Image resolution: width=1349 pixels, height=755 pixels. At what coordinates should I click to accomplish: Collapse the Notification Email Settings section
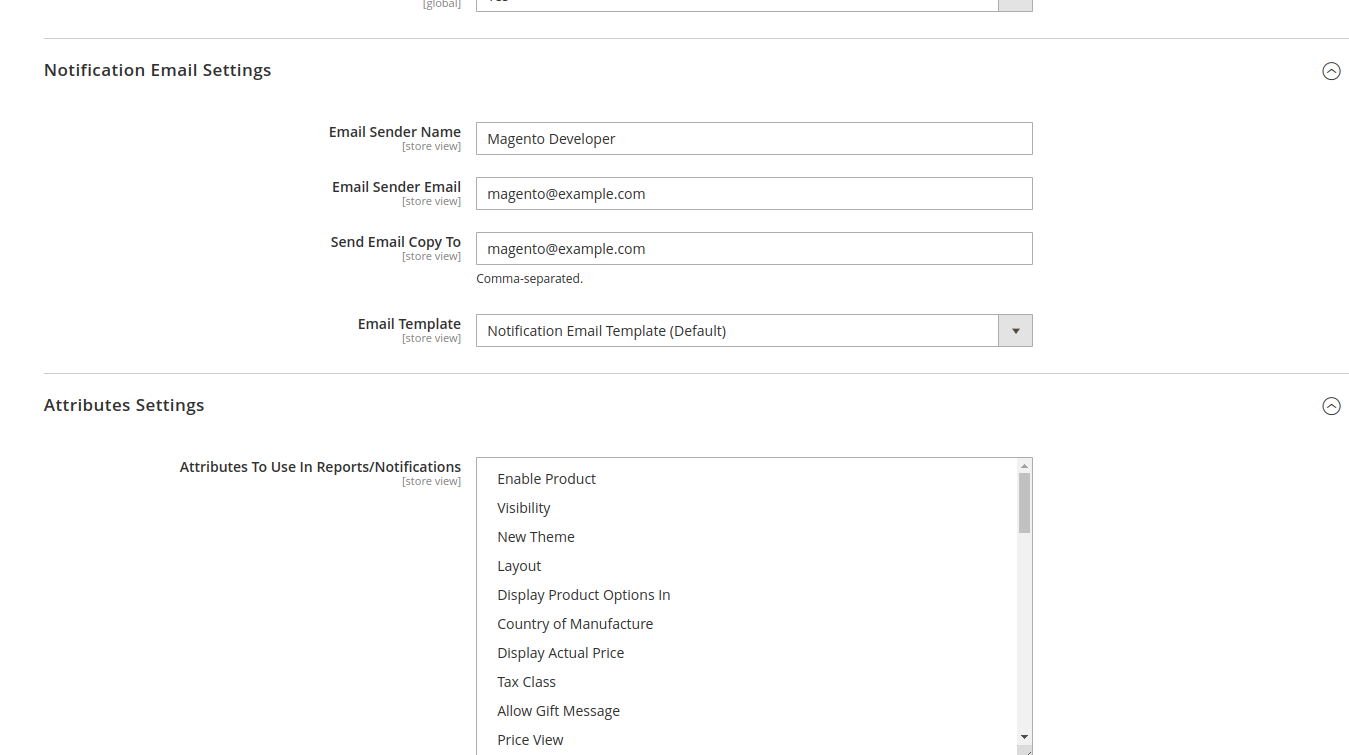pyautogui.click(x=1331, y=71)
